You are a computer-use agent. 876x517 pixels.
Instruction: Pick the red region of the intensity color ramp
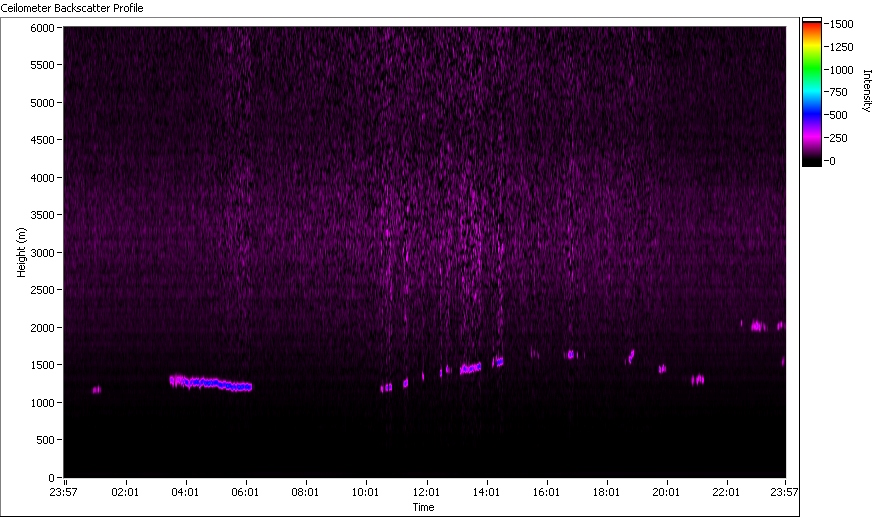[x=812, y=28]
